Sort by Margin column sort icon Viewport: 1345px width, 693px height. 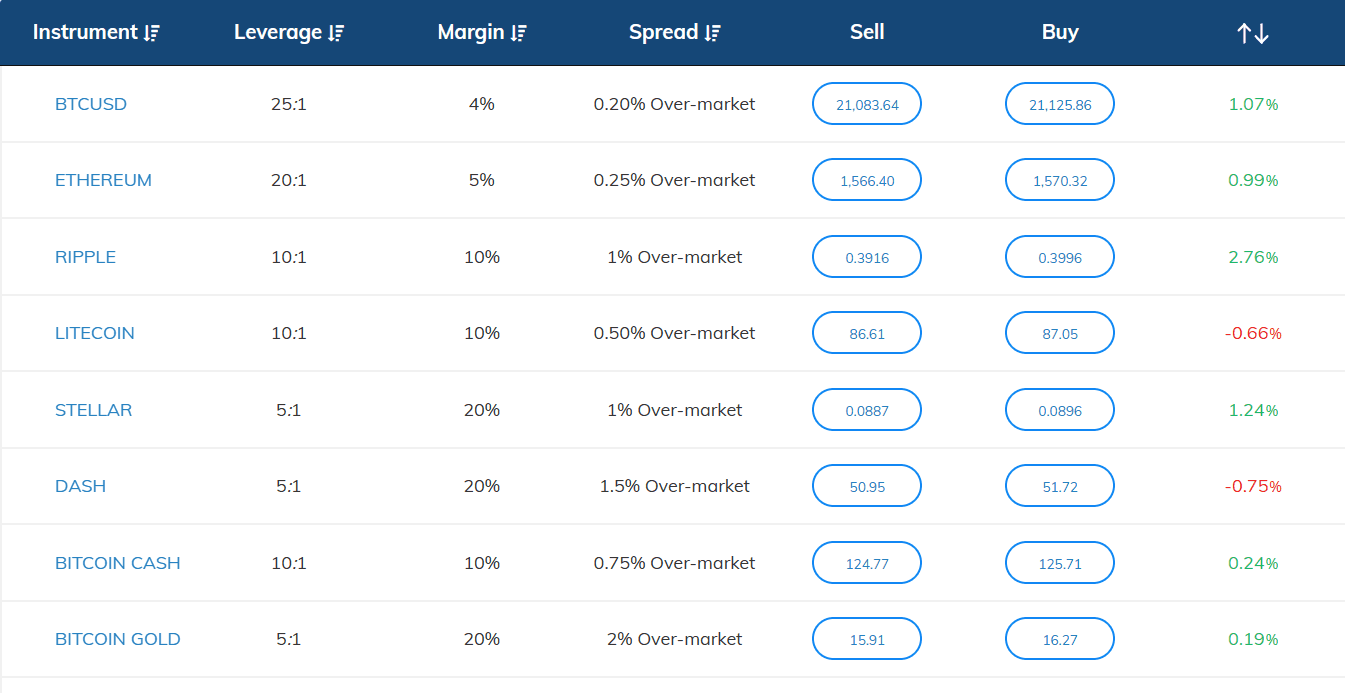point(518,33)
